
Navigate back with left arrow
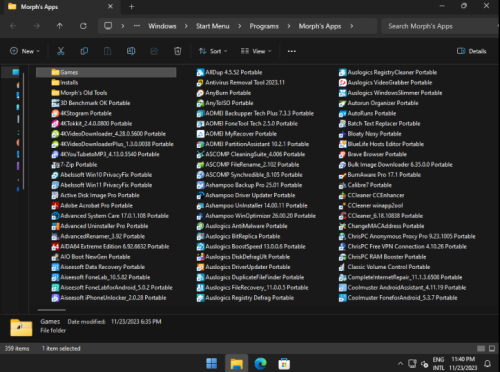[13, 26]
